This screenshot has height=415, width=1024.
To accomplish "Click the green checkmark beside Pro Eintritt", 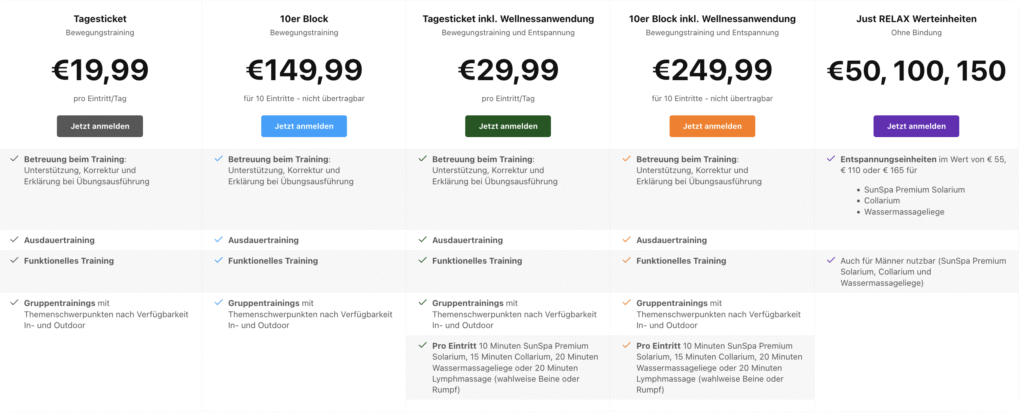I will [423, 345].
